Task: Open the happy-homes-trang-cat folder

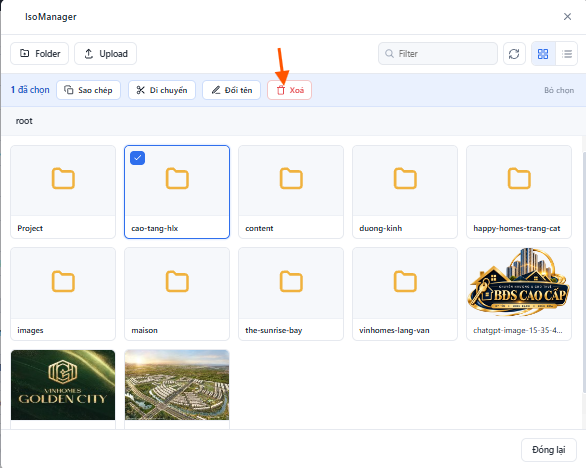Action: click(x=519, y=192)
